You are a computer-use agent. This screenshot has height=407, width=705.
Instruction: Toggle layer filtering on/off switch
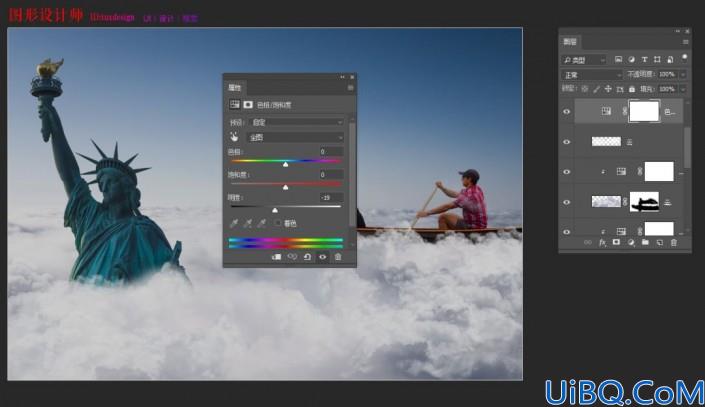pos(684,58)
